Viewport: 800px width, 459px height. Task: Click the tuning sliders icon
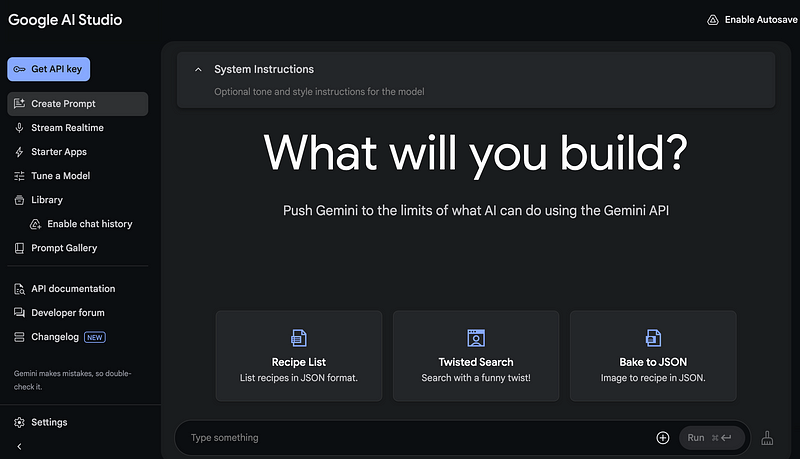19,176
